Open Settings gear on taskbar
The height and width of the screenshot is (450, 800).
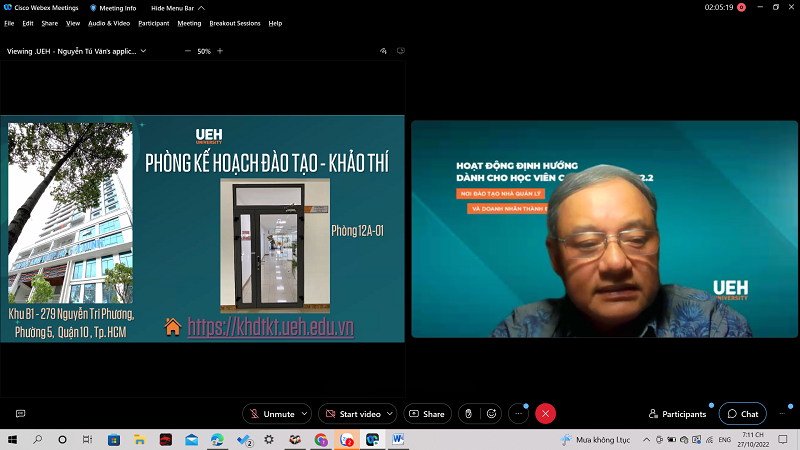(x=269, y=440)
